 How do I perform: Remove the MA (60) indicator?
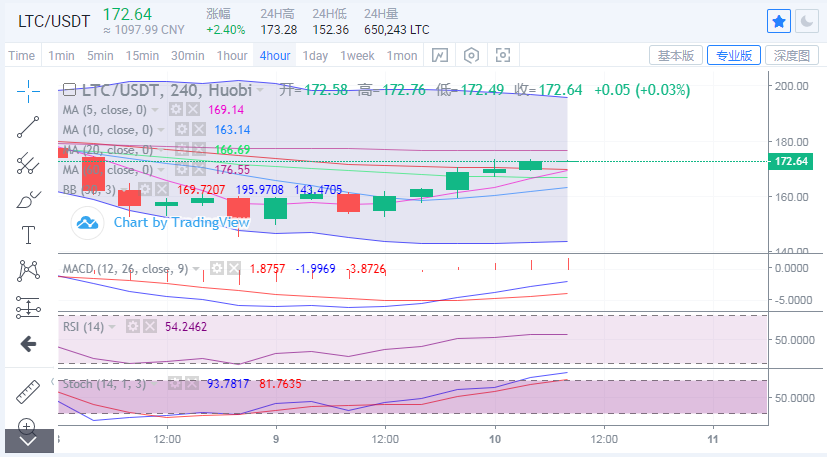coord(199,169)
